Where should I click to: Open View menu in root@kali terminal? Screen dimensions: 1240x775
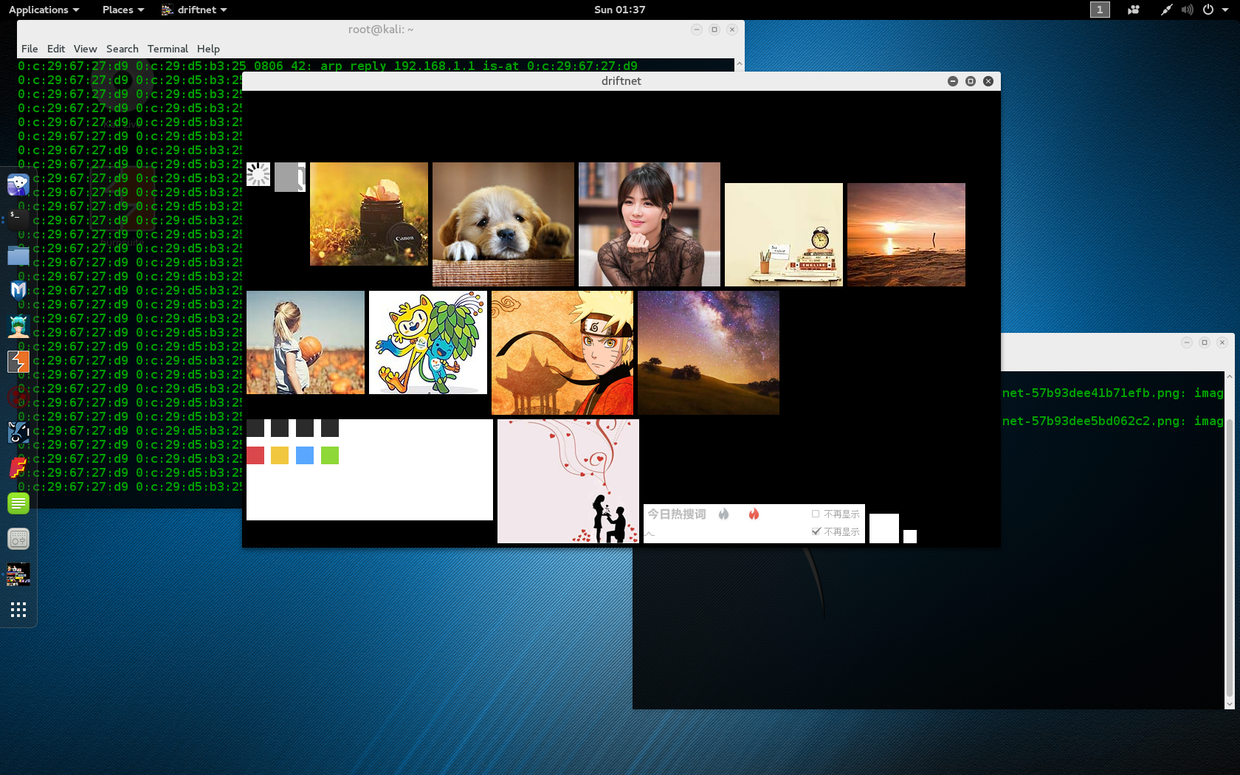click(x=85, y=48)
